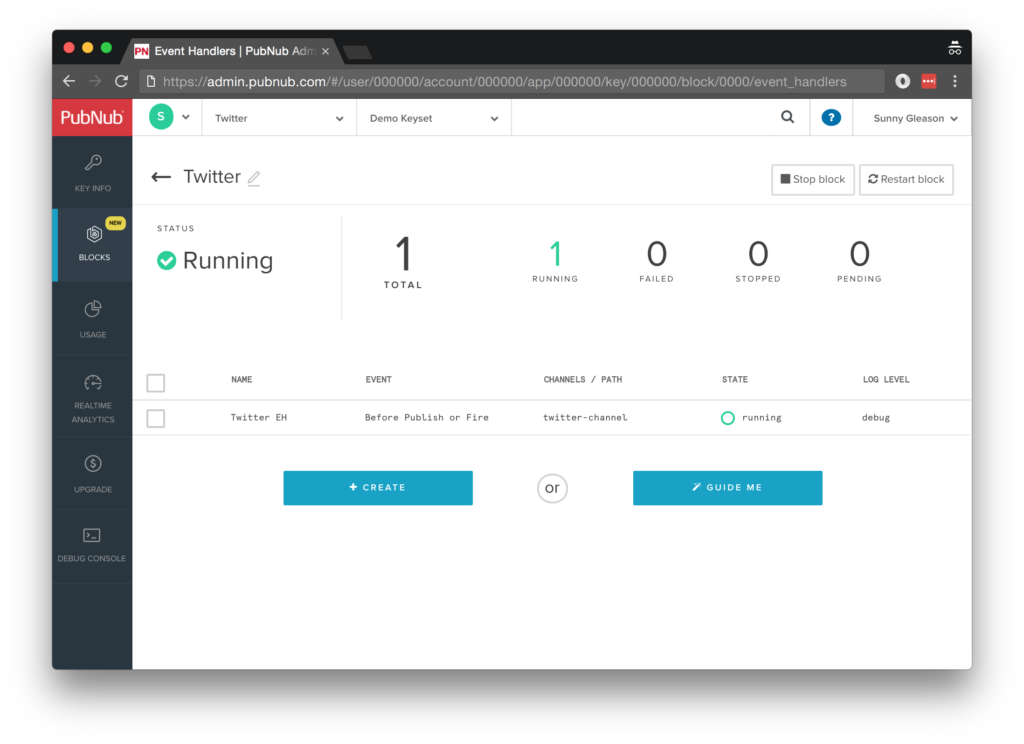
Task: Open Realtime Analytics in the sidebar
Action: (x=92, y=396)
